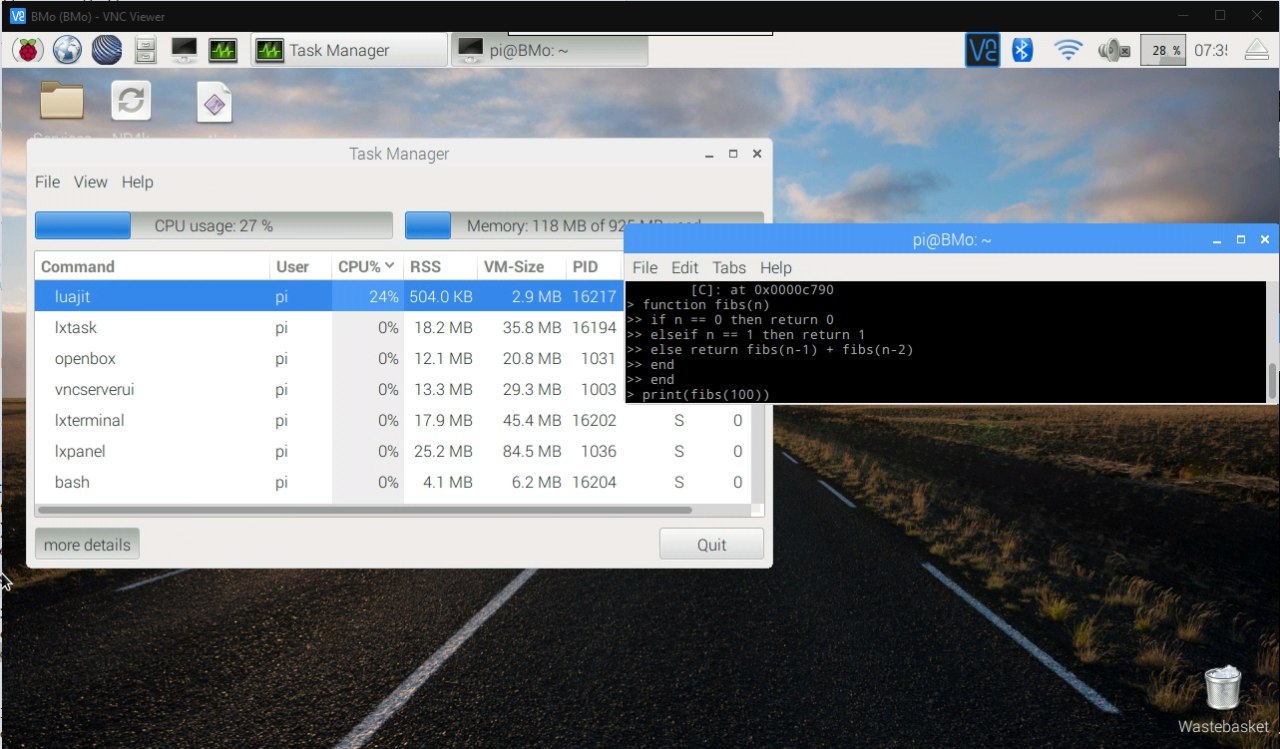Open Task Manager's File menu
Screen dimensions: 1280x749
tap(47, 182)
